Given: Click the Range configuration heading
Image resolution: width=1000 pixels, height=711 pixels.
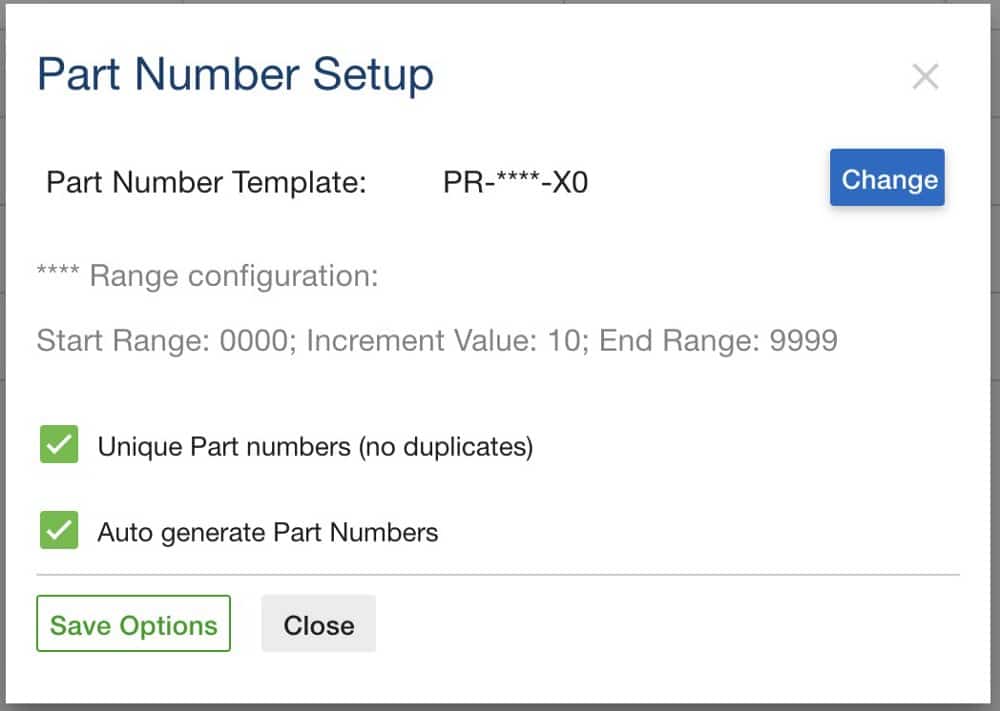Looking at the screenshot, I should coord(208,276).
